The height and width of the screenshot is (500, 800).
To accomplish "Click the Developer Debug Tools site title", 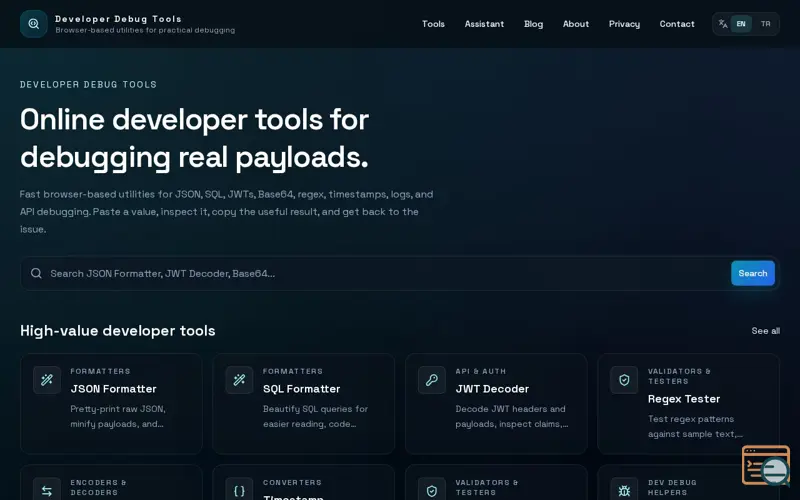I will 118,19.
